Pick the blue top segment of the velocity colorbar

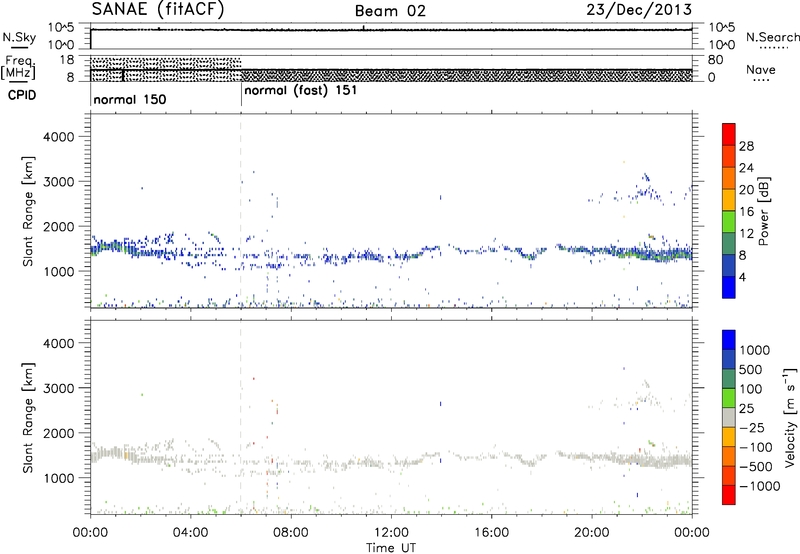tap(729, 340)
